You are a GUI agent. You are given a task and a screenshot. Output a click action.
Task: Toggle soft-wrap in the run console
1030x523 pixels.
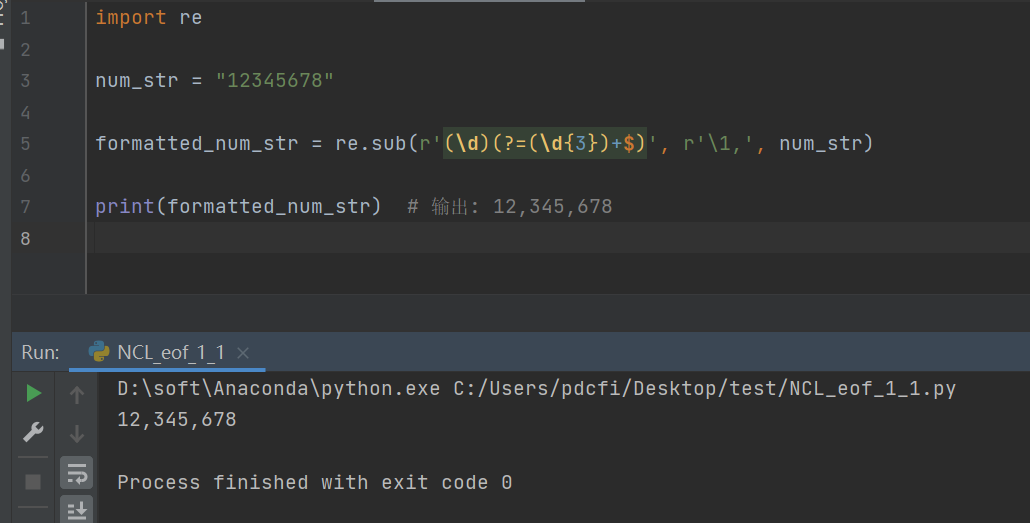click(76, 473)
